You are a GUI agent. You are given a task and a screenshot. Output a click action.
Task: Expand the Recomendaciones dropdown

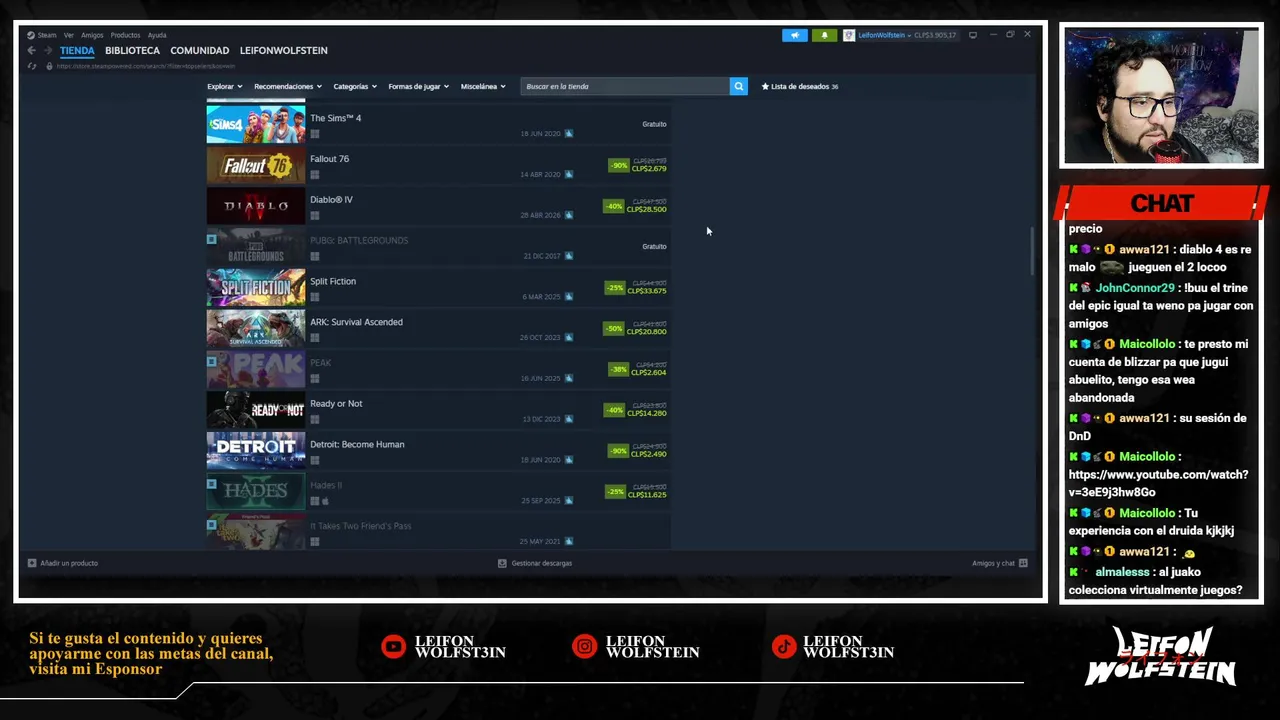pyautogui.click(x=287, y=86)
